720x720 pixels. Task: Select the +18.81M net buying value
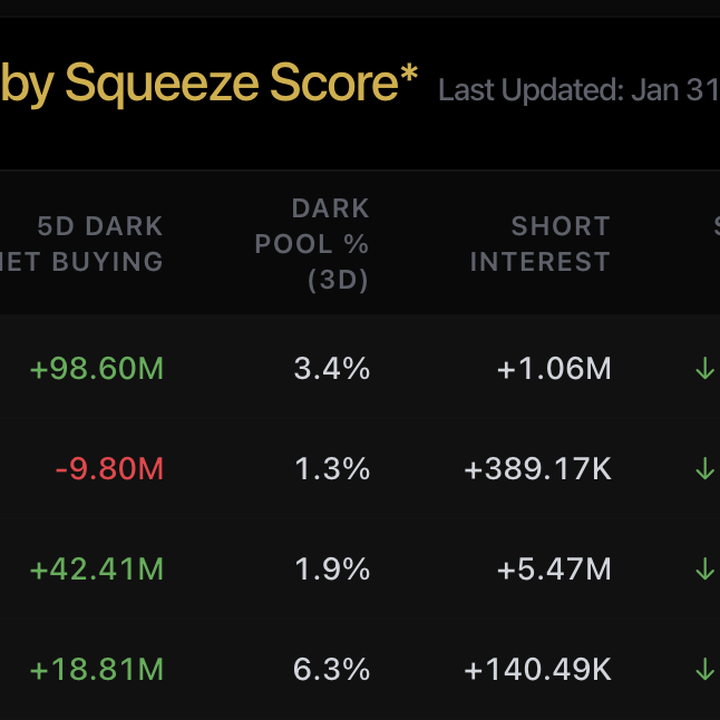(97, 669)
